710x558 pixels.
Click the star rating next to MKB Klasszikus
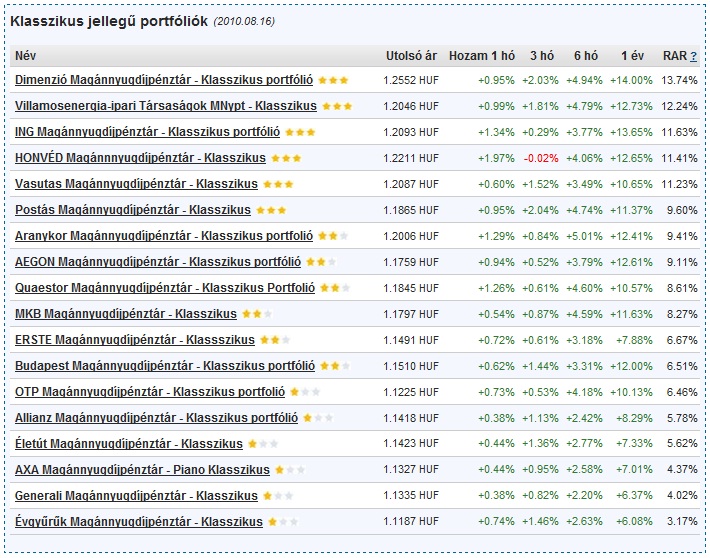click(x=257, y=314)
